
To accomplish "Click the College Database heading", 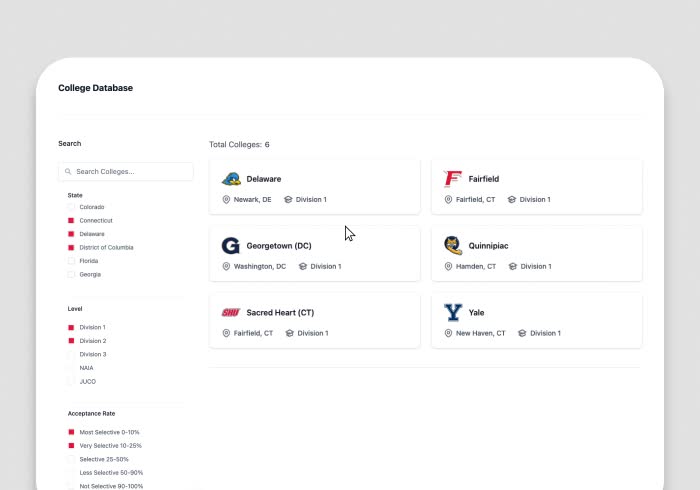I will click(96, 88).
